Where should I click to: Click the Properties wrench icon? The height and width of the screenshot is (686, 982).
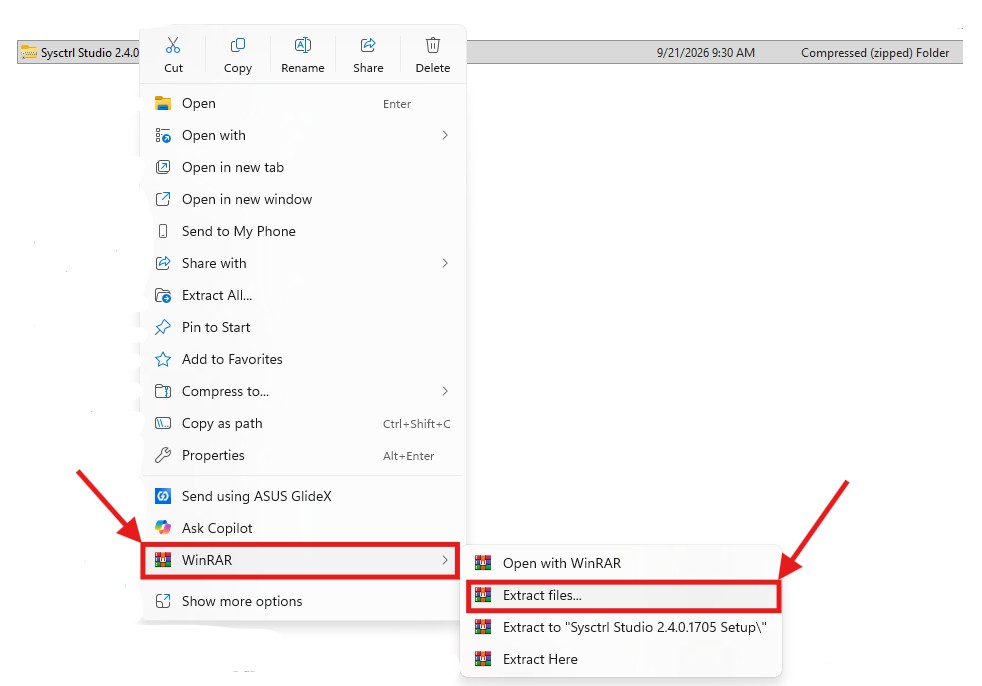click(x=163, y=455)
